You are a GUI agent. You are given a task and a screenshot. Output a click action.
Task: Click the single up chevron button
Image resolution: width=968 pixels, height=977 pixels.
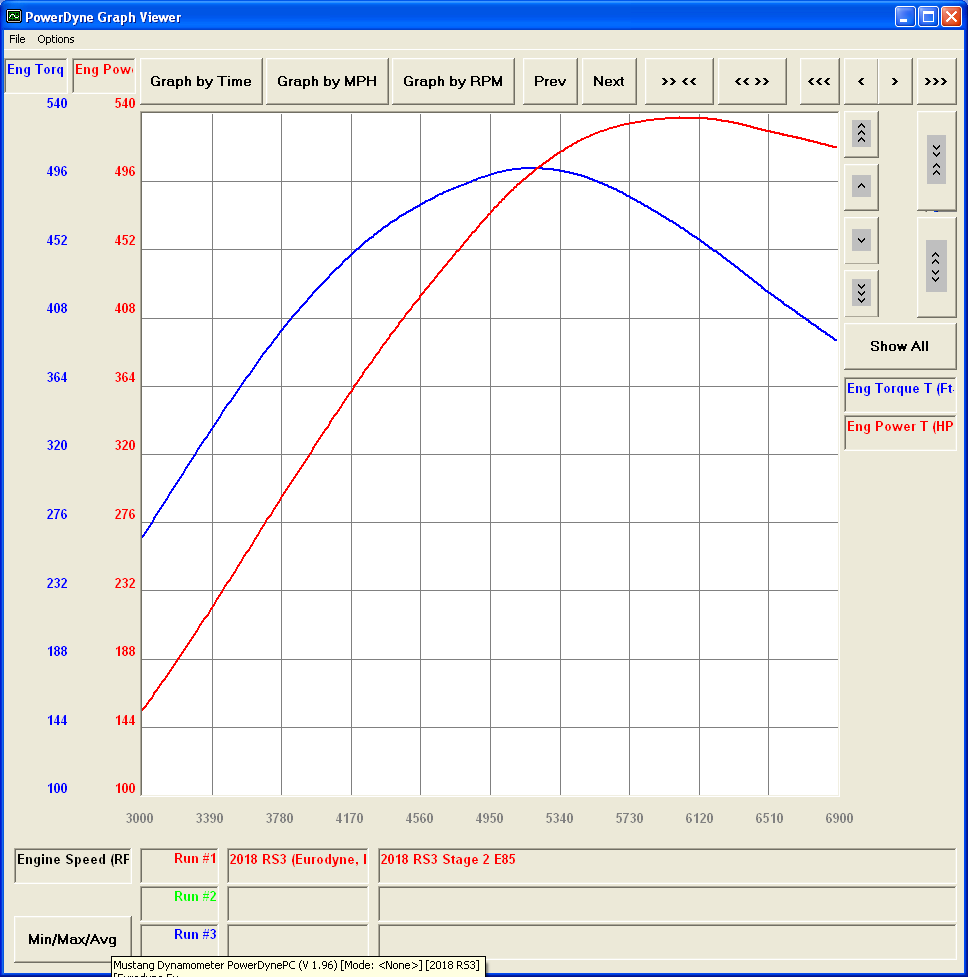pos(862,186)
